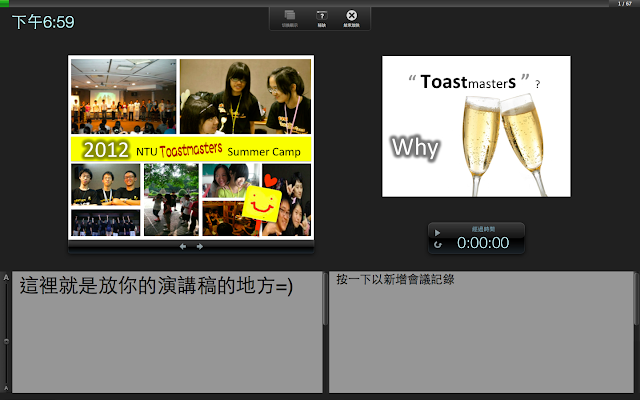
Task: Click the swap displays icon
Action: (x=290, y=16)
